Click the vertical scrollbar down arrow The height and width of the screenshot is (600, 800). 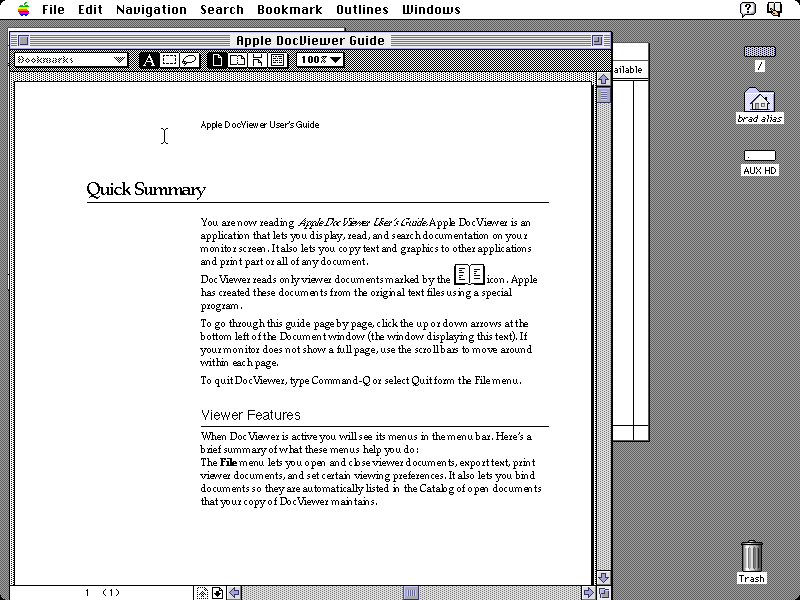click(x=604, y=578)
